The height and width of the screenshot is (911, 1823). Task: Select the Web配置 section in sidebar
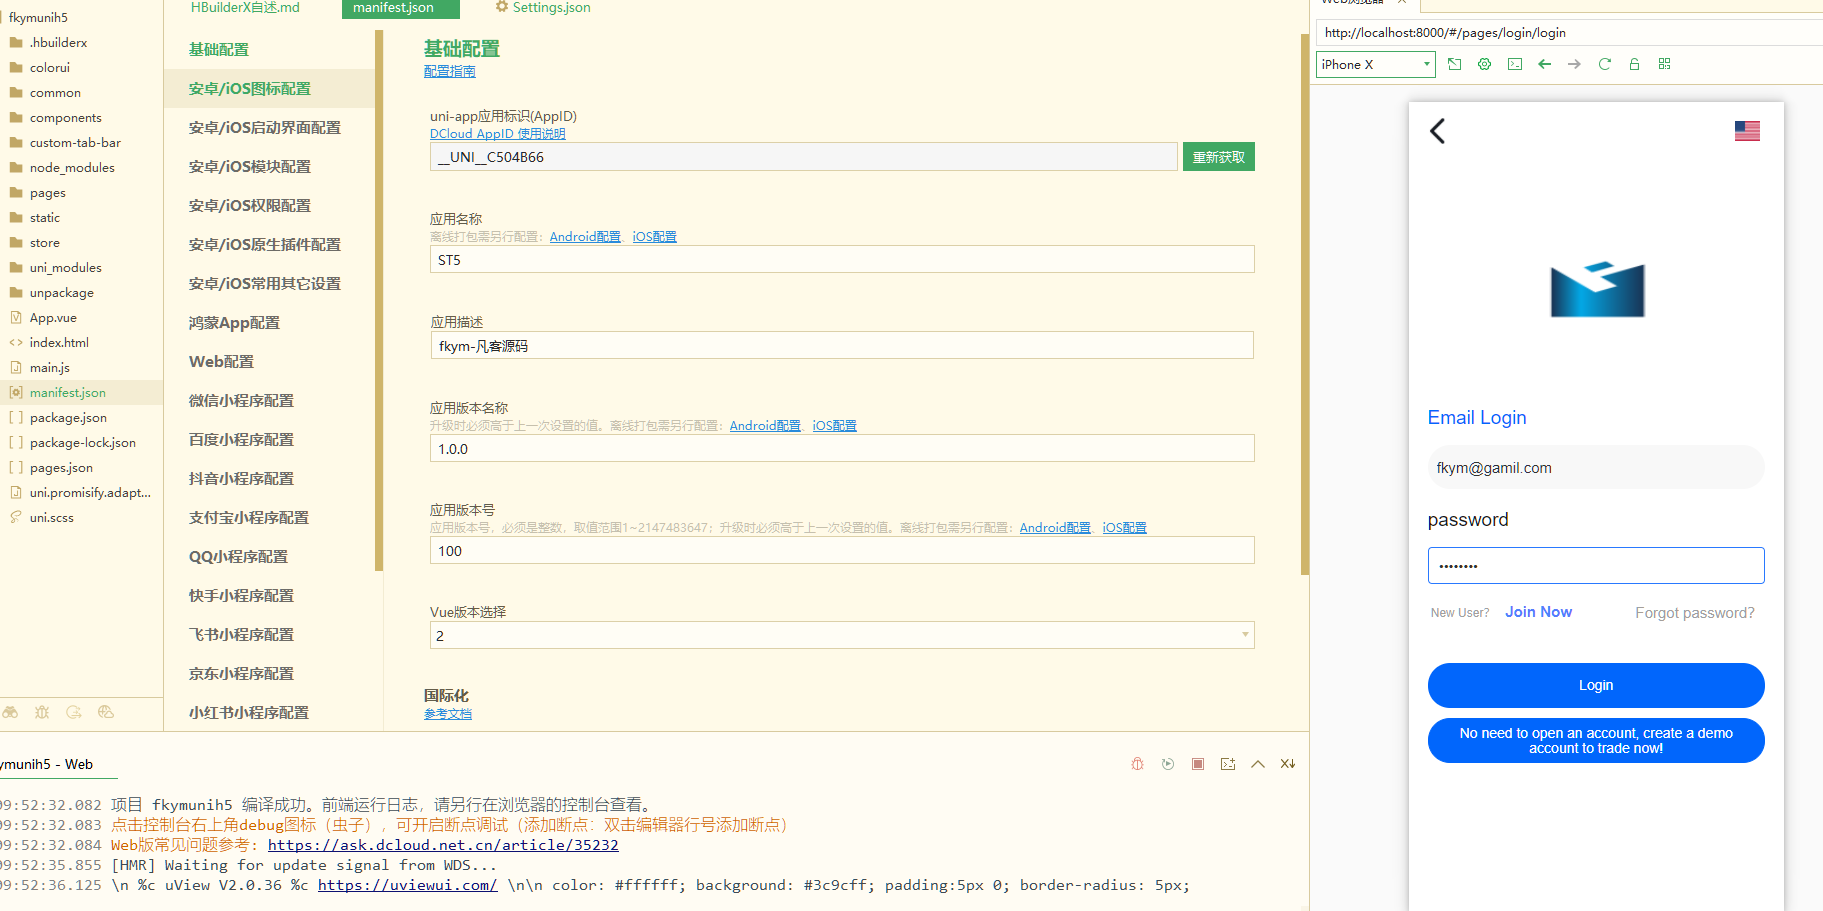pos(221,362)
